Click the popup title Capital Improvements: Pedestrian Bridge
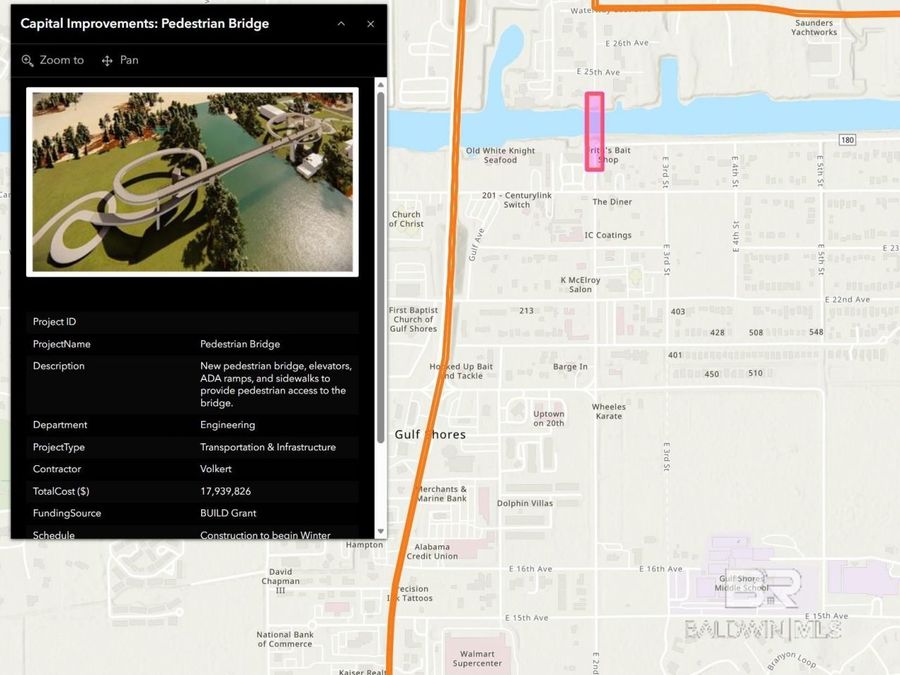This screenshot has width=900, height=675. (145, 24)
